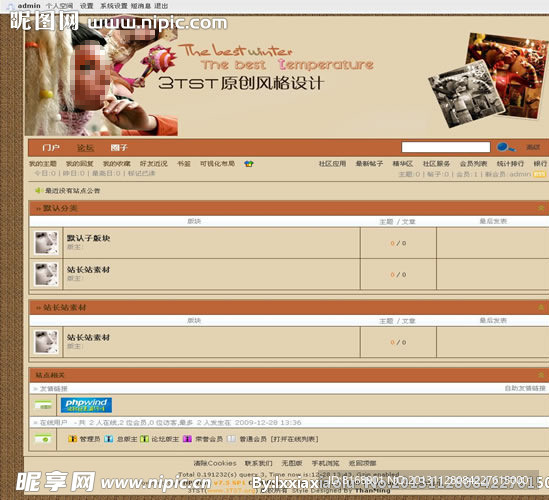Switch to the 圈子 tab

coord(119,148)
